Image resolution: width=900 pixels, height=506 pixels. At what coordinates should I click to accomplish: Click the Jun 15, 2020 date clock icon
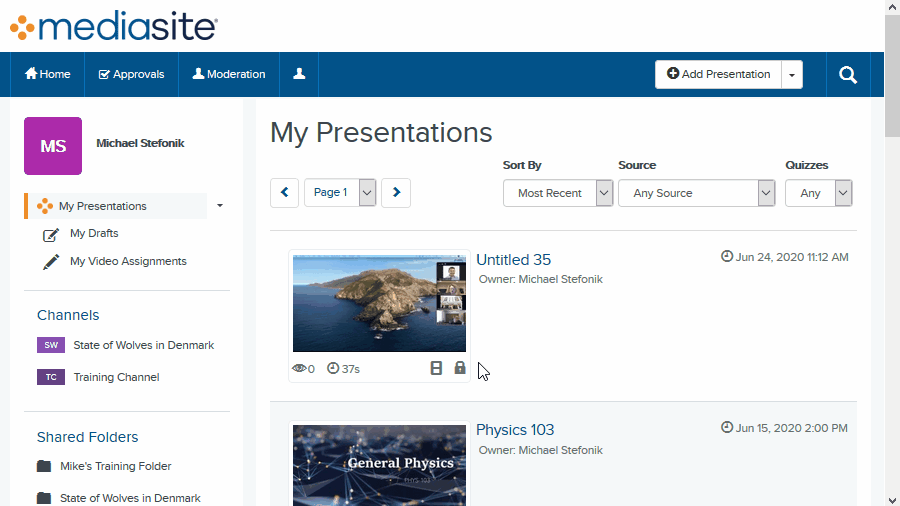click(727, 427)
